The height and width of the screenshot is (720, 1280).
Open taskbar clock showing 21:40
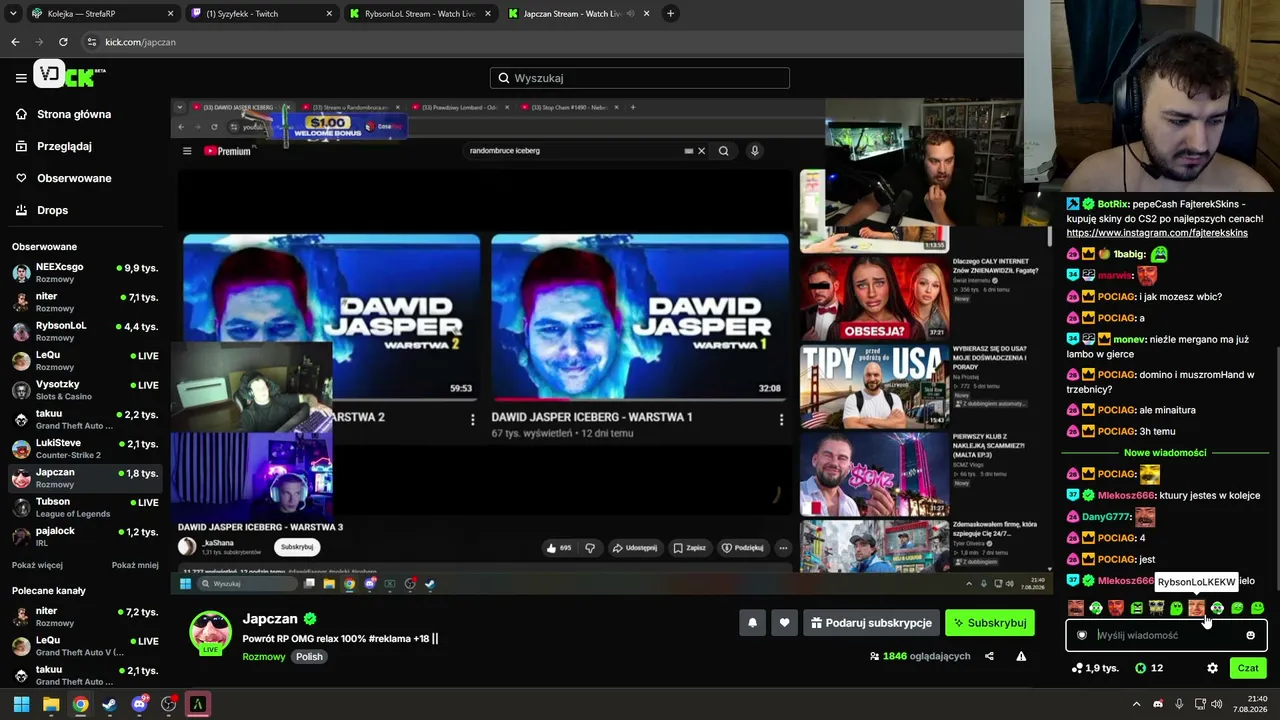(1250, 704)
